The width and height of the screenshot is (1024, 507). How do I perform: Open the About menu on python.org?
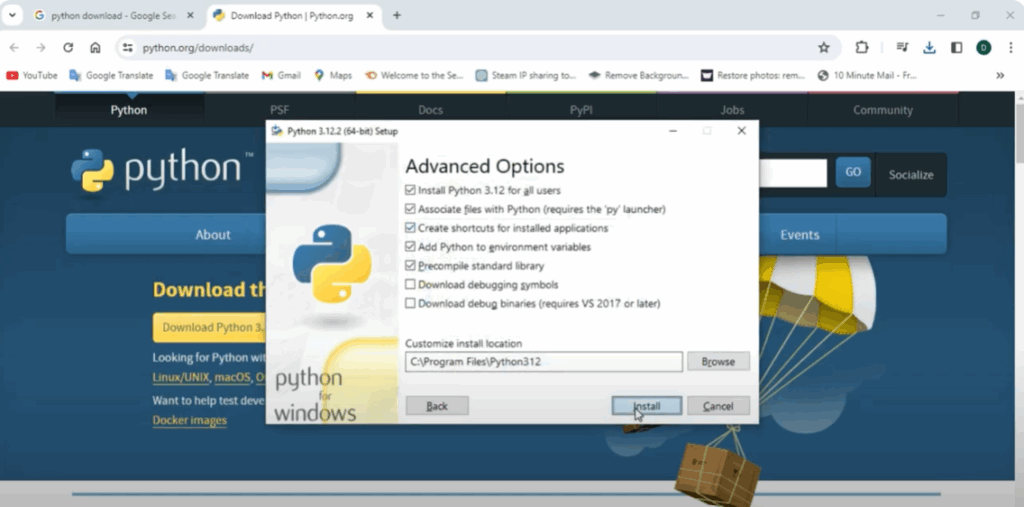pyautogui.click(x=213, y=235)
